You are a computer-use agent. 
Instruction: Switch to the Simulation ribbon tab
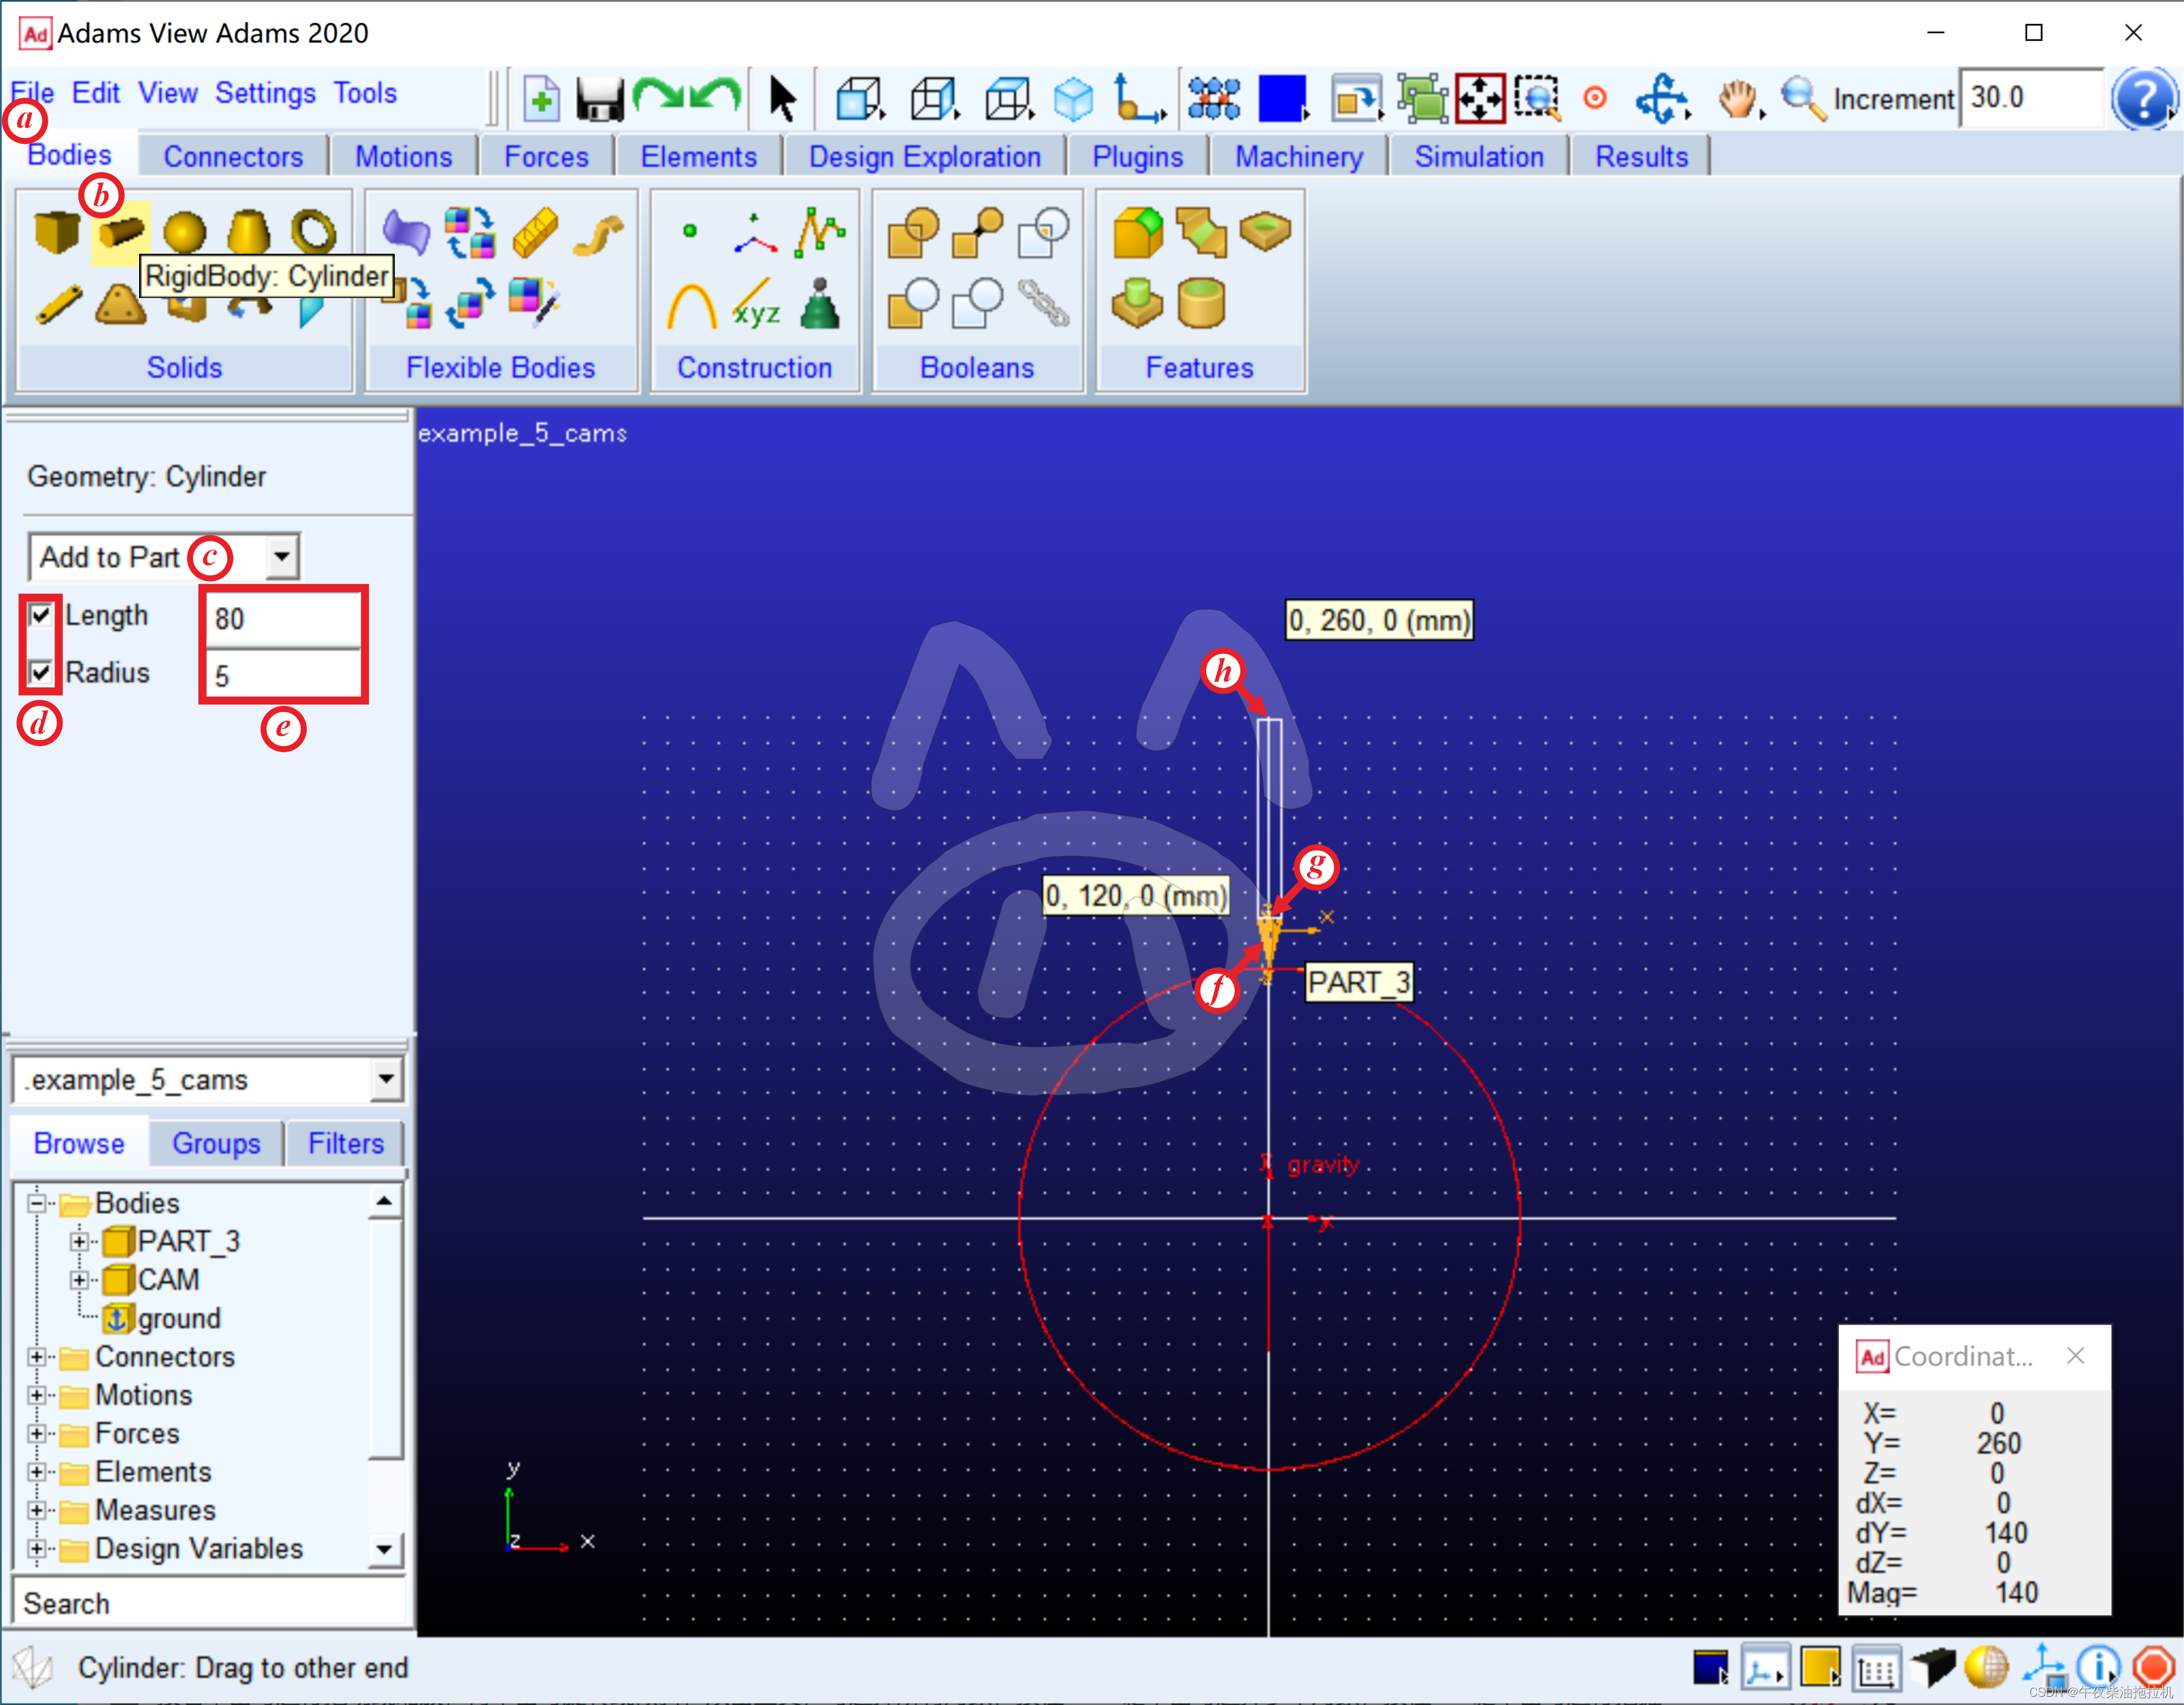[1479, 157]
